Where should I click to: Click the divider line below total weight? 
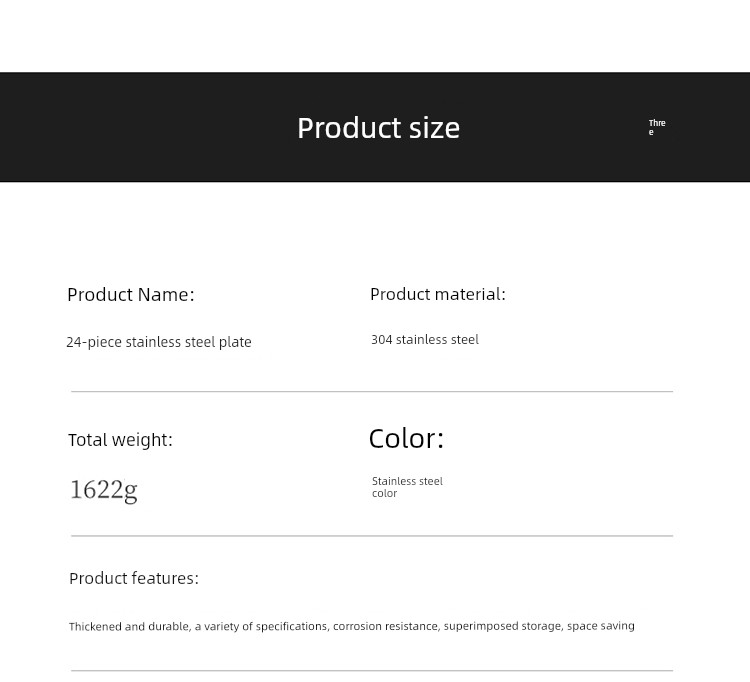tap(372, 536)
